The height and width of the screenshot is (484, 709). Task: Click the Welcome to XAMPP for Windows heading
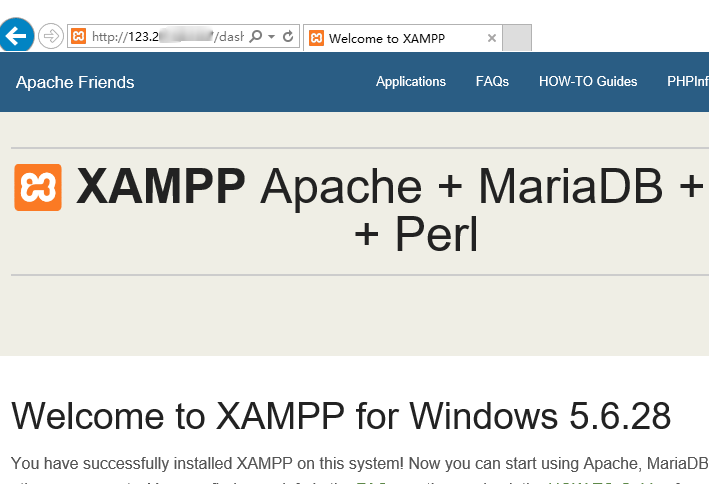(341, 416)
